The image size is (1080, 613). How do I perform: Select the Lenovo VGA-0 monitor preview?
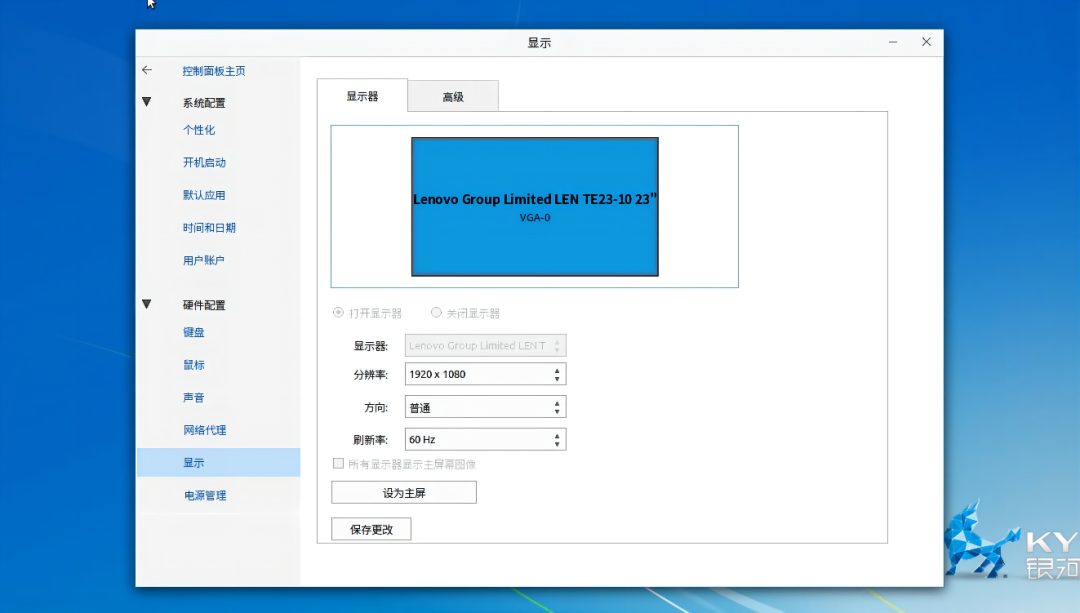point(534,207)
